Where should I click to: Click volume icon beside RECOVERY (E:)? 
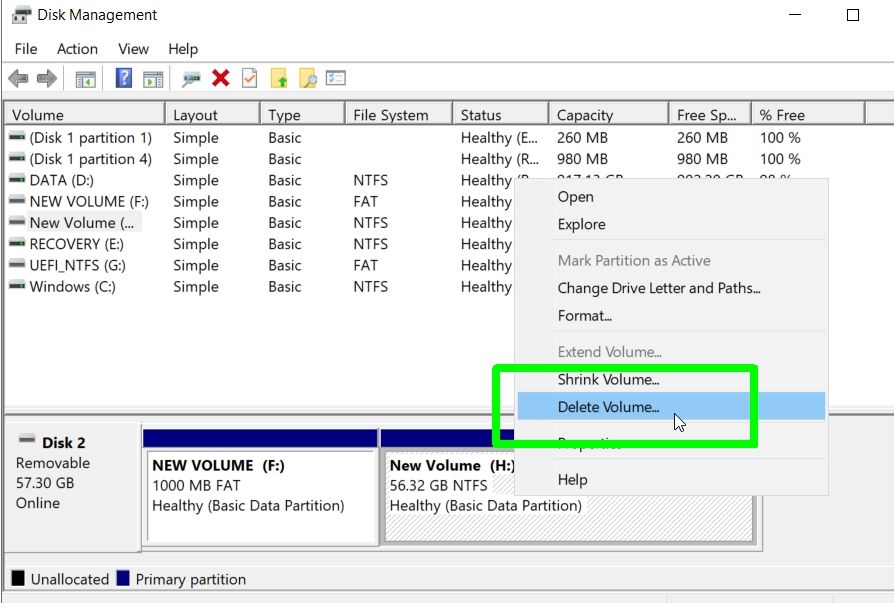tap(17, 243)
